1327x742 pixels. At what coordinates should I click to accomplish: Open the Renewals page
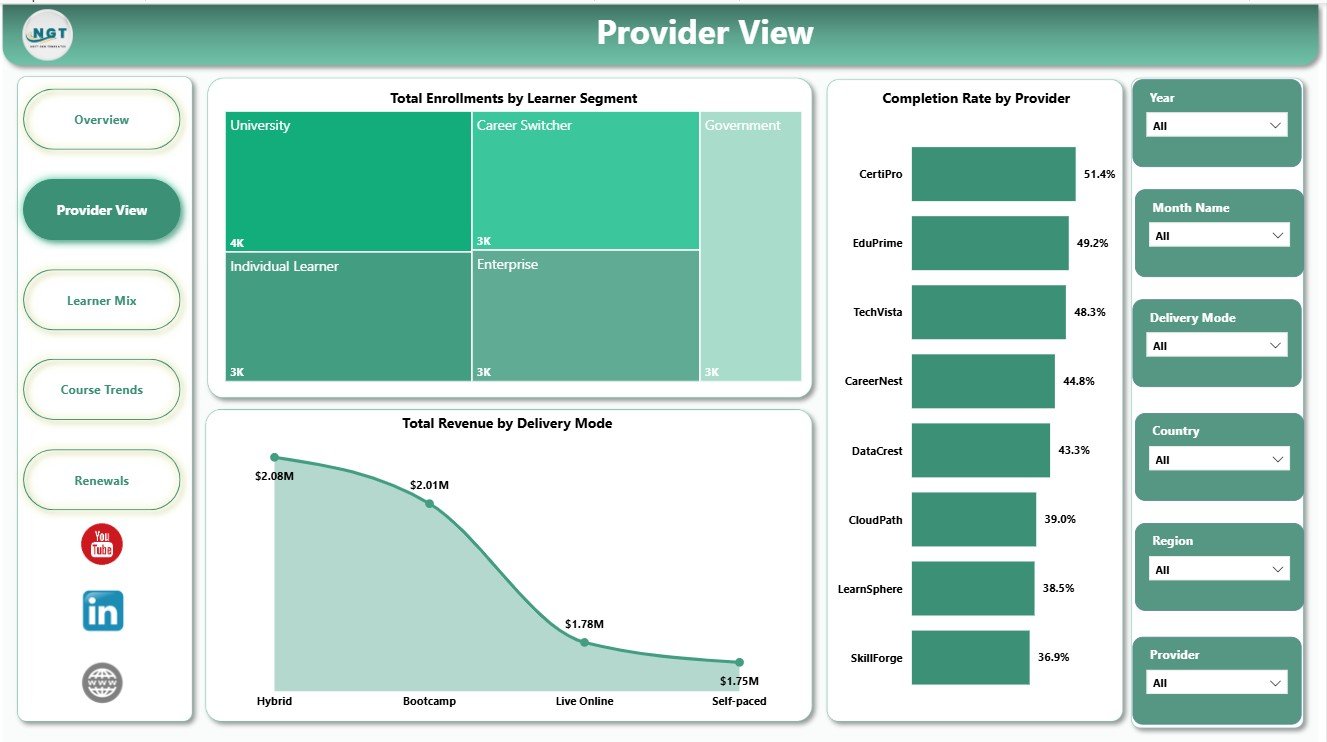coord(102,480)
